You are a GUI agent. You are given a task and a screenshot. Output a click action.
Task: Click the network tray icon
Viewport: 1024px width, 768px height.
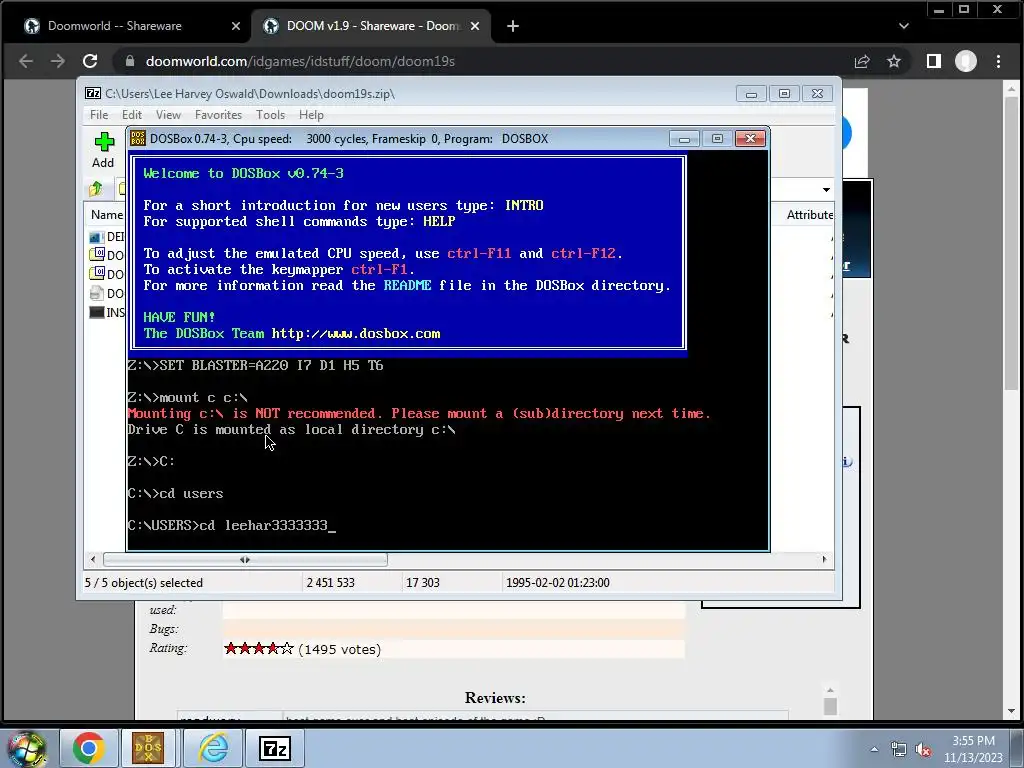(x=899, y=750)
